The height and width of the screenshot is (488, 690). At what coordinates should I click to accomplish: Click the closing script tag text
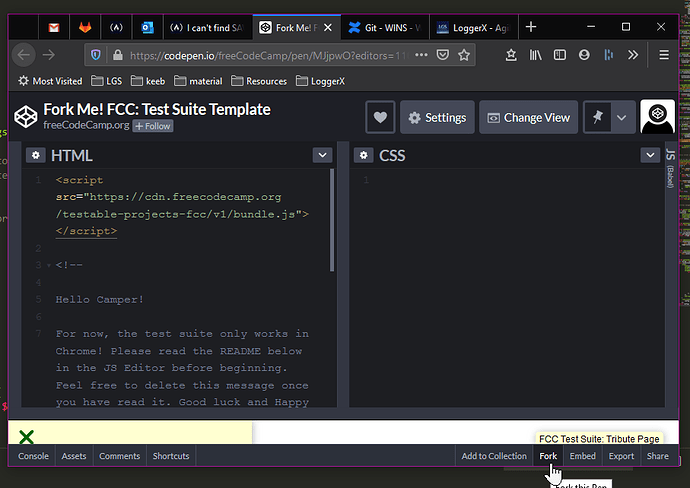point(86,231)
